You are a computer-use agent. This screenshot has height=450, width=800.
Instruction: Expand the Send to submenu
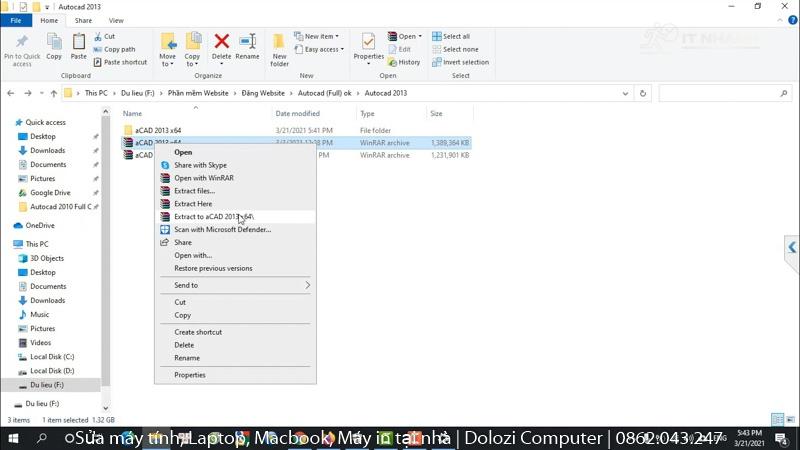[x=235, y=285]
